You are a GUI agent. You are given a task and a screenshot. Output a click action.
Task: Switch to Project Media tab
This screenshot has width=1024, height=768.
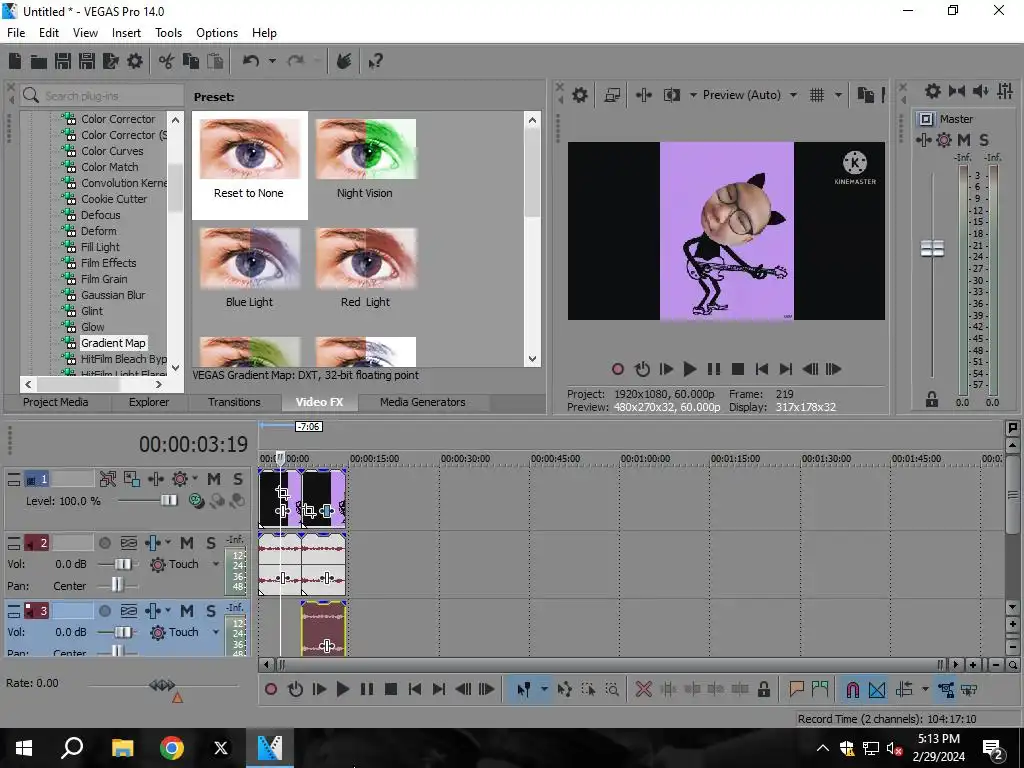pos(56,402)
